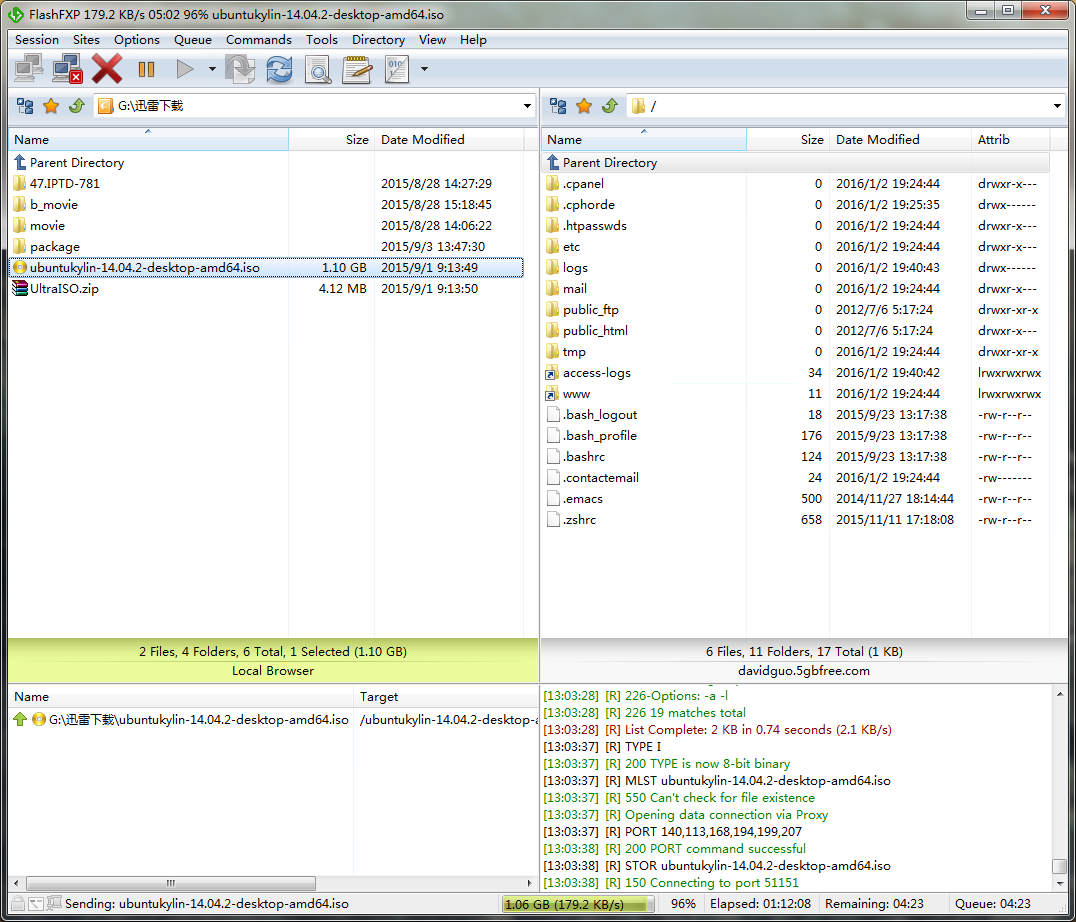Image resolution: width=1076 pixels, height=922 pixels.
Task: Open the Help menu
Action: pyautogui.click(x=473, y=40)
